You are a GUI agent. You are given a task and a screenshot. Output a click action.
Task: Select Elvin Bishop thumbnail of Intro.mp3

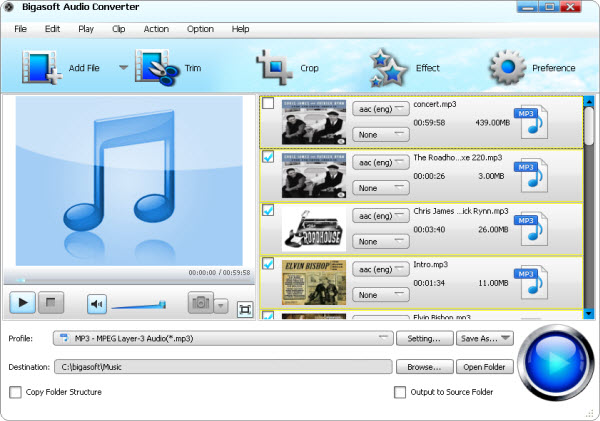(314, 282)
